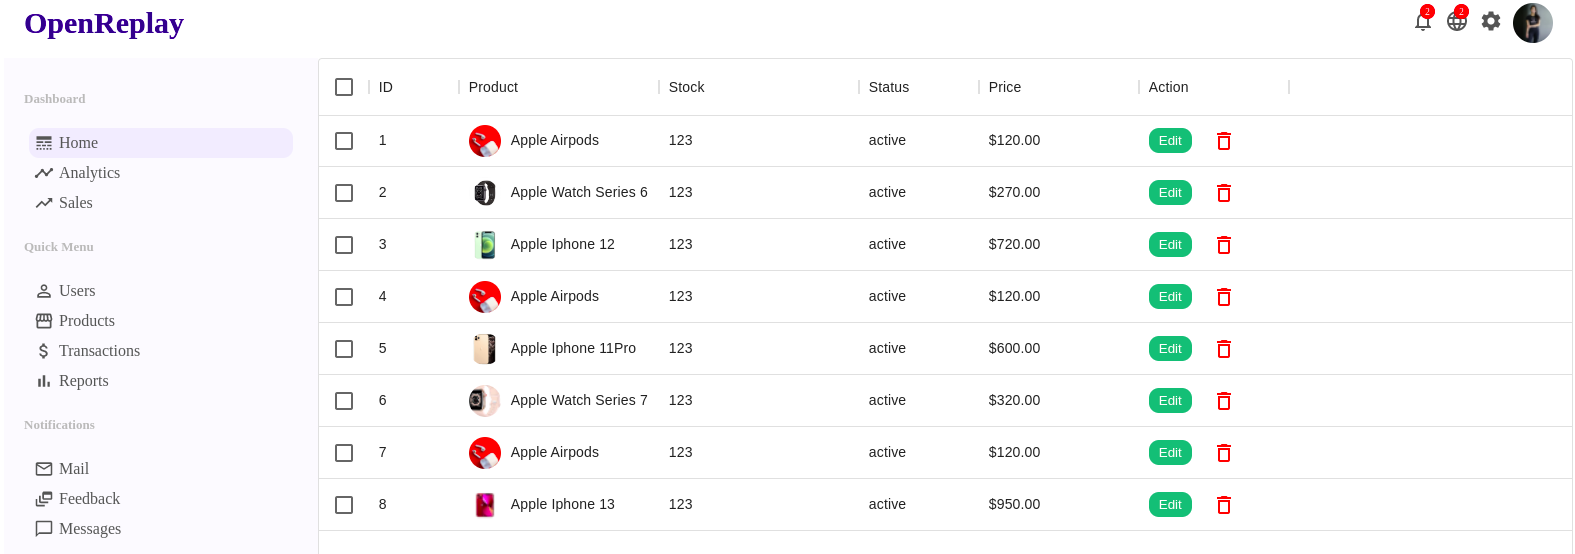This screenshot has width=1575, height=554.
Task: Click the OpenReplay logo
Action: point(104,23)
